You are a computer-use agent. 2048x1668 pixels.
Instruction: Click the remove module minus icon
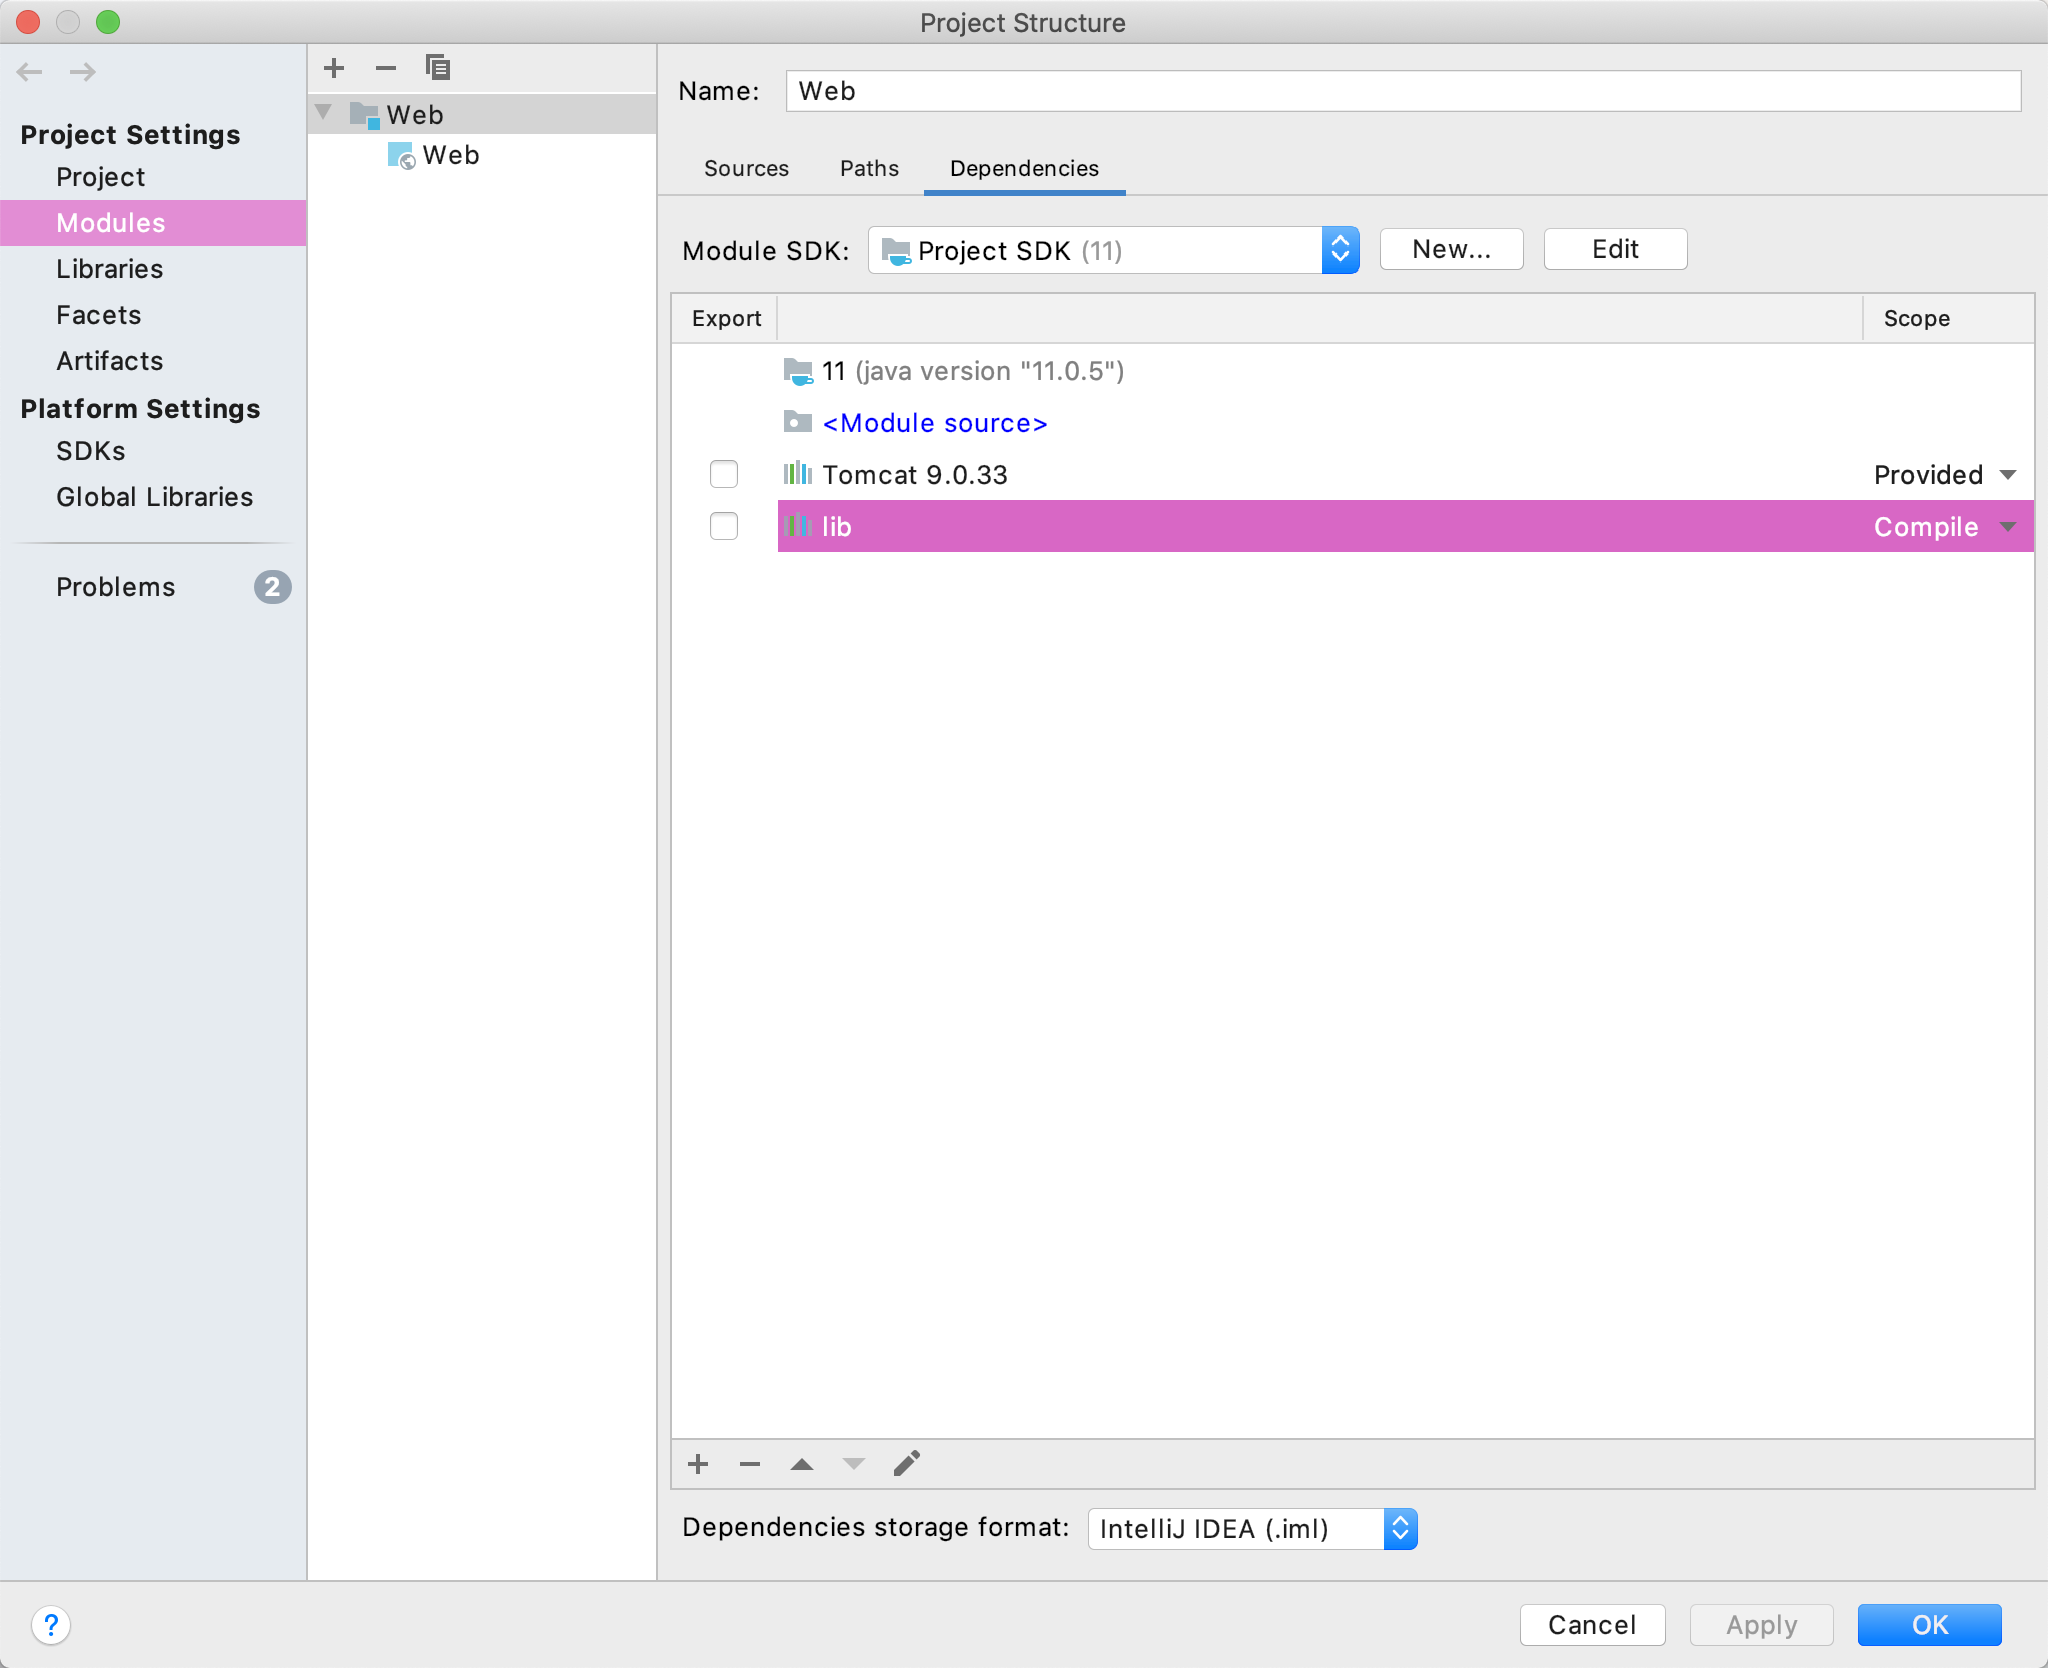(383, 68)
